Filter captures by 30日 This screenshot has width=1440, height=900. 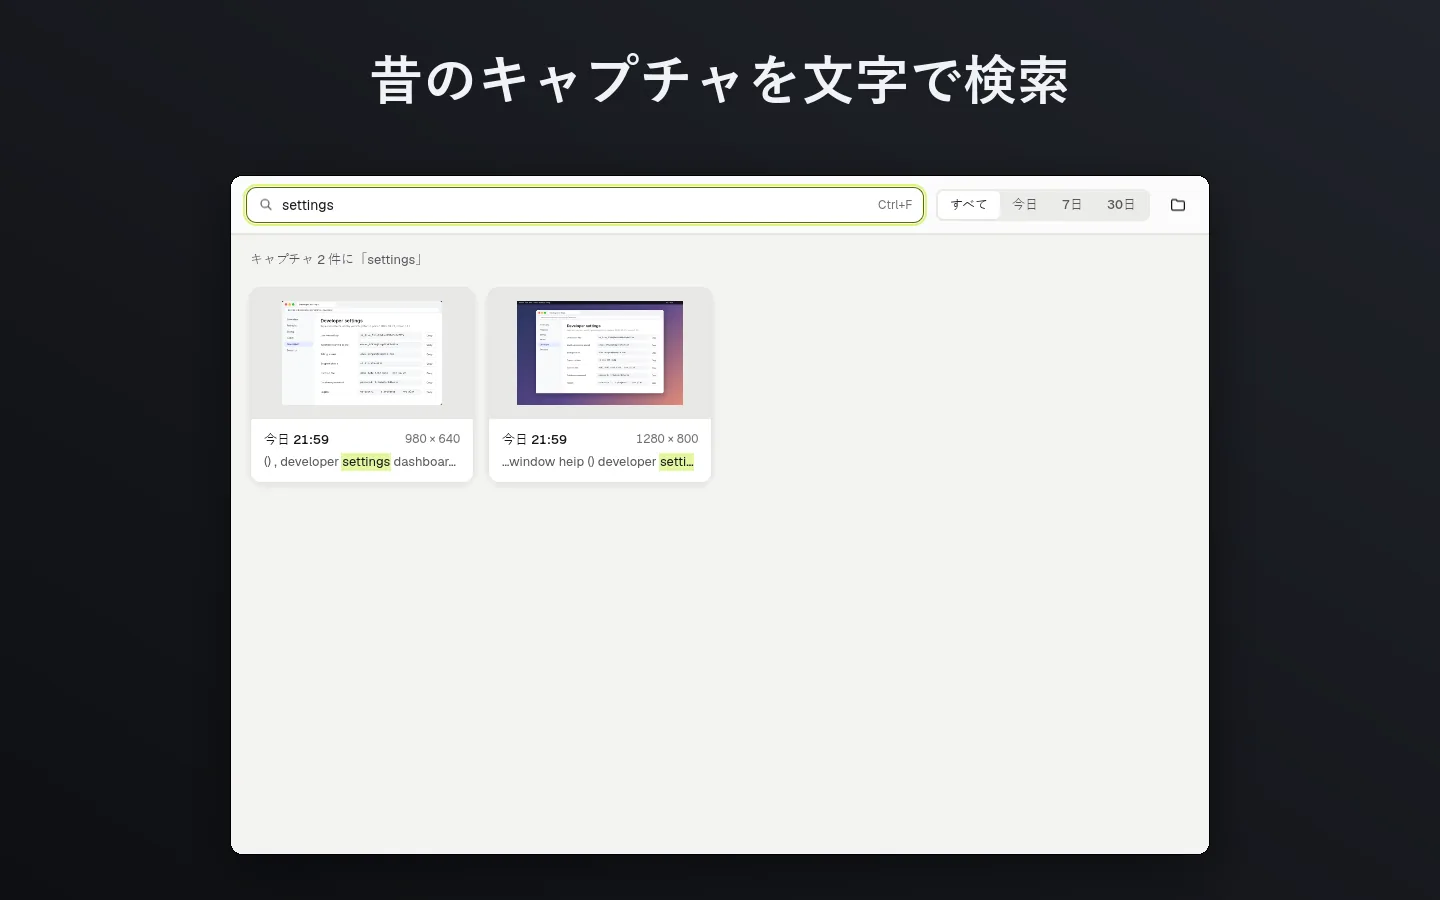tap(1121, 205)
